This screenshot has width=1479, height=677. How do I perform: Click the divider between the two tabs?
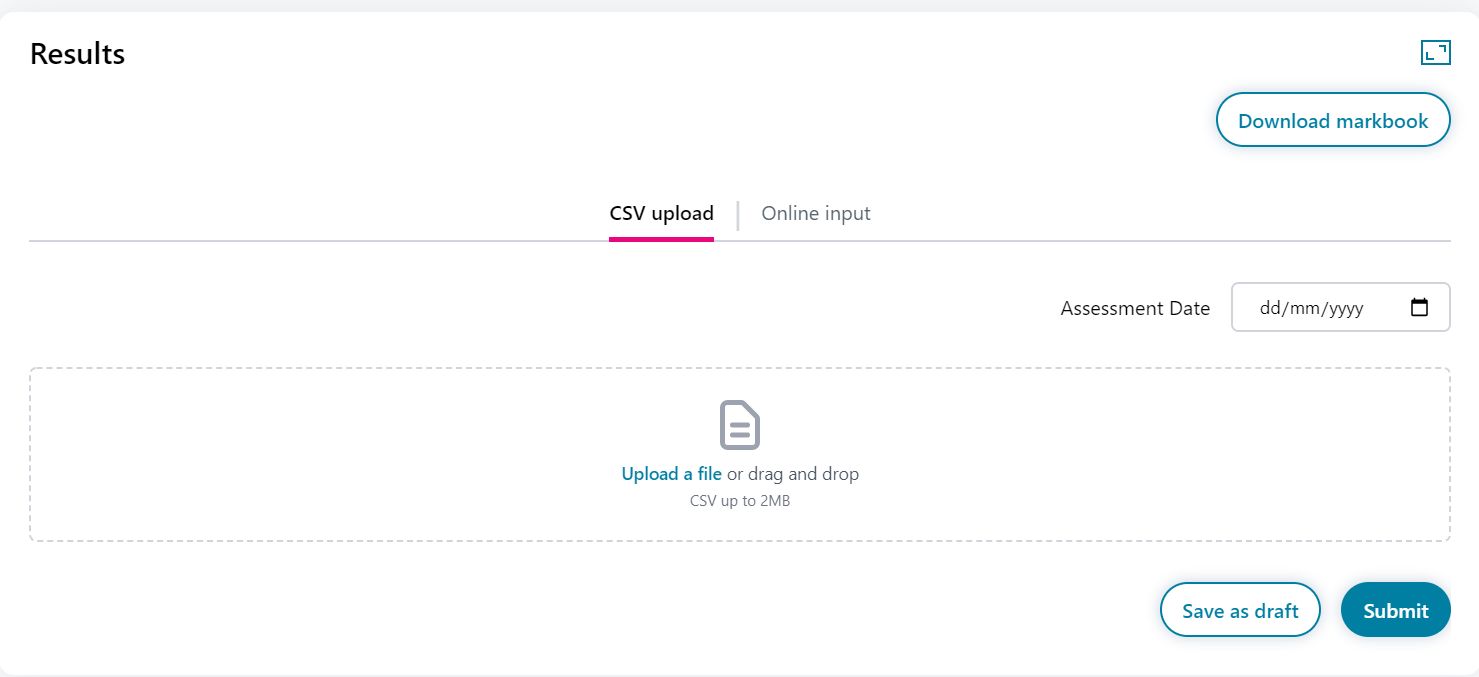(x=738, y=215)
